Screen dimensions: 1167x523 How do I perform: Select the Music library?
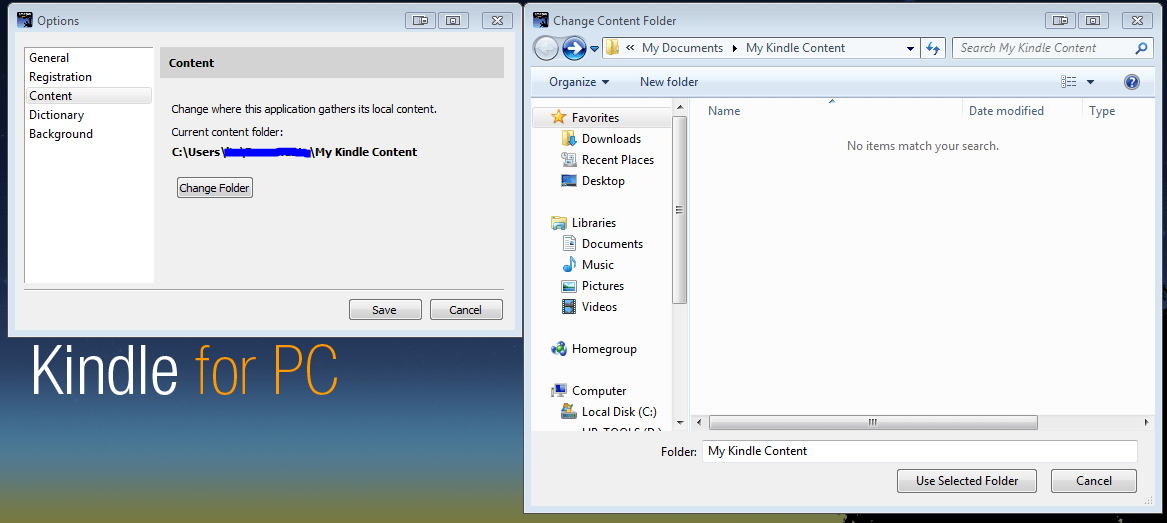coord(598,264)
